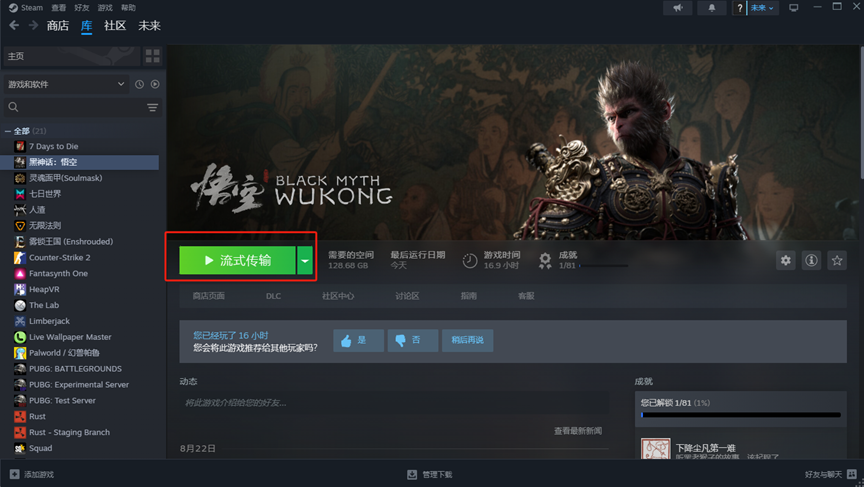The height and width of the screenshot is (487, 864).
Task: Click the Live Wallpaper Master icon
Action: tap(20, 337)
